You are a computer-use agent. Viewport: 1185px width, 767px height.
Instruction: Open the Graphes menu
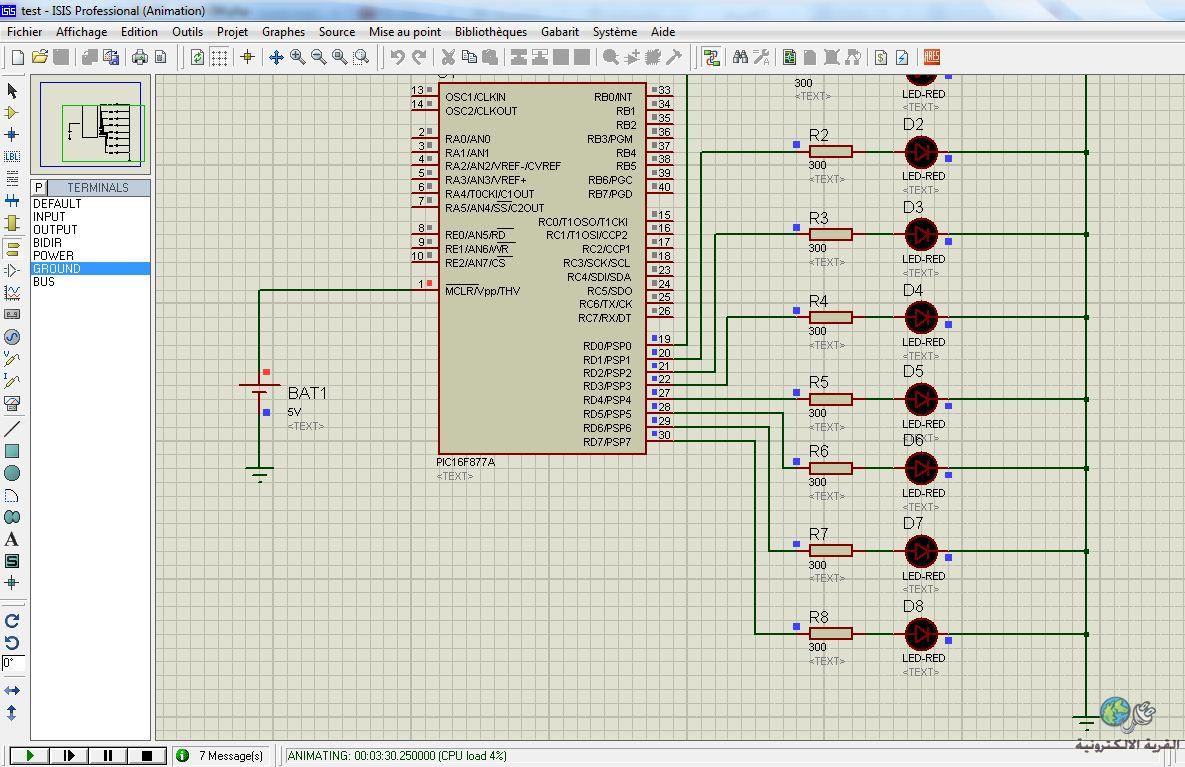[283, 32]
